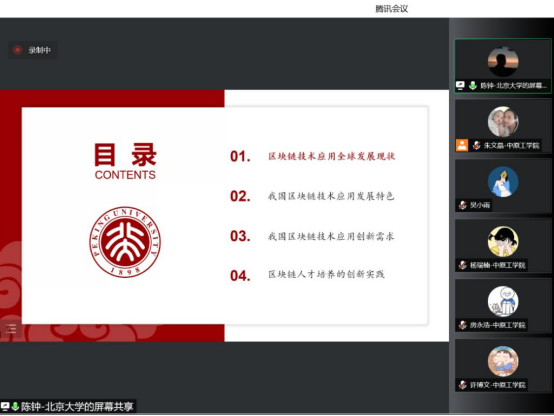Screen dimensions: 554x416
Task: Click the Peking University logo on the slide
Action: (125, 242)
